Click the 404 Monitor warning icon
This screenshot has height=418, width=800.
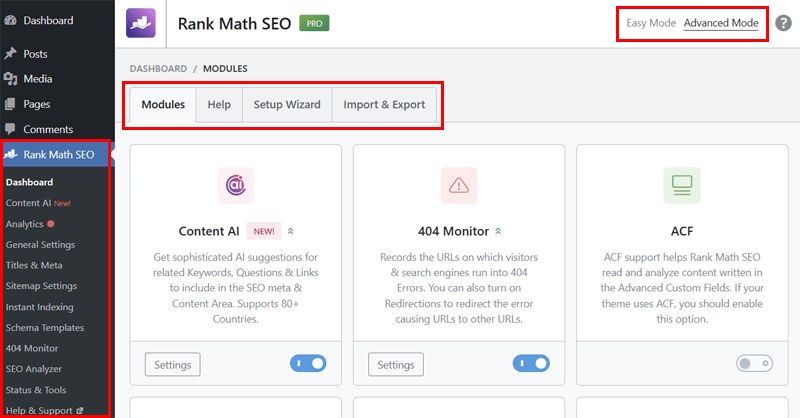[459, 185]
